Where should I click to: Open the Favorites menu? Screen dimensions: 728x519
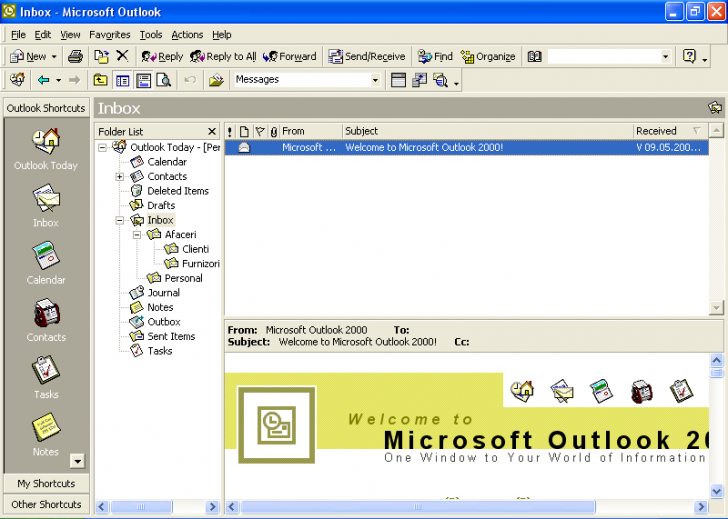[x=110, y=35]
